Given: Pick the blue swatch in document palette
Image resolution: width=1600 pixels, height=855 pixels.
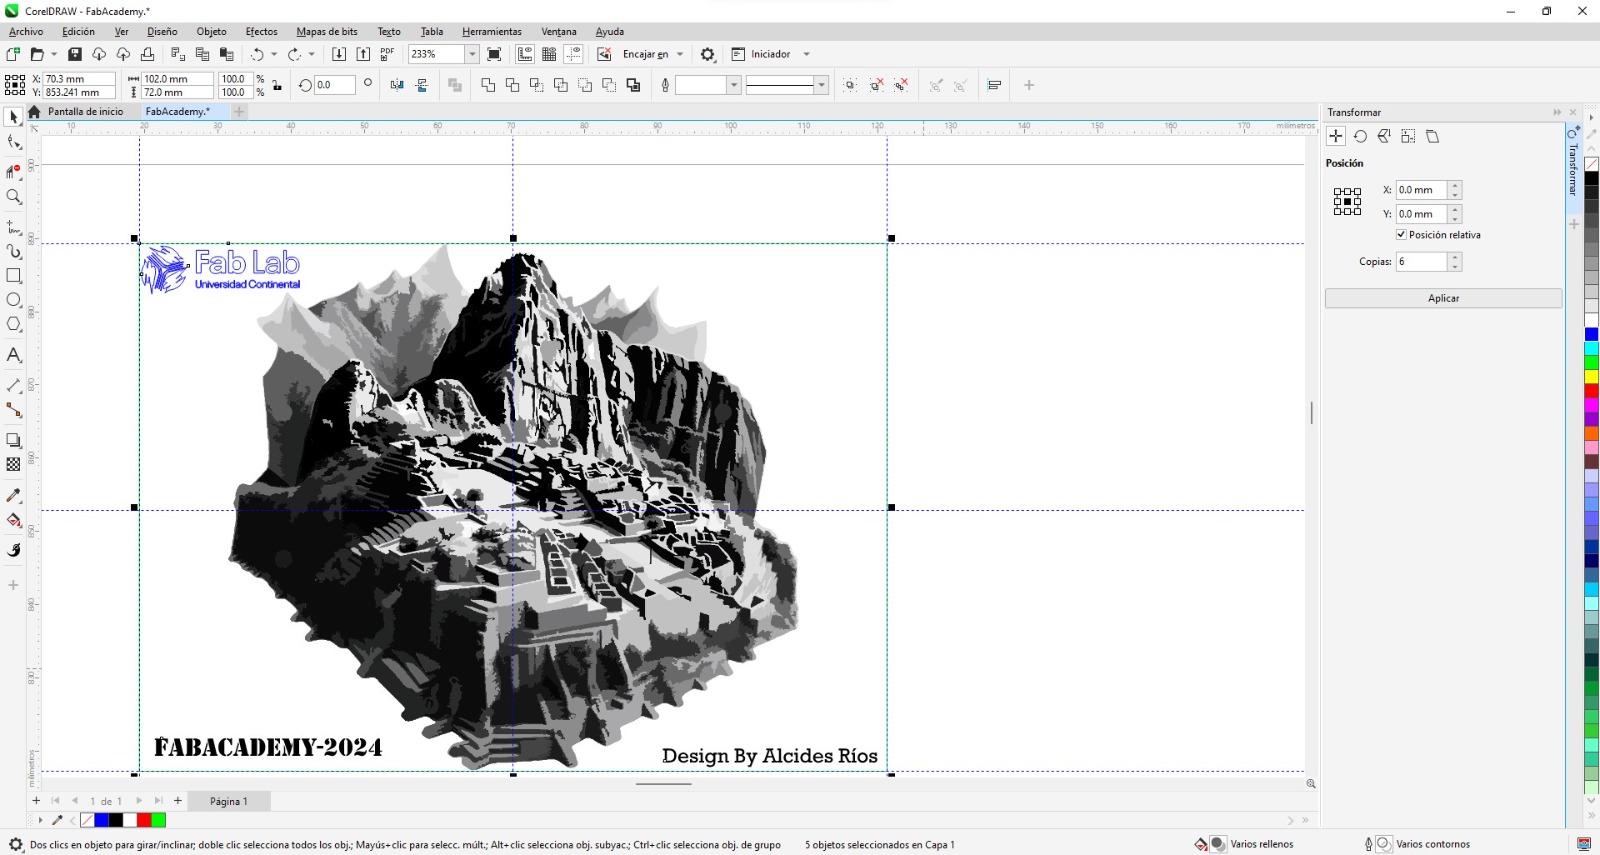Looking at the screenshot, I should pyautogui.click(x=101, y=820).
